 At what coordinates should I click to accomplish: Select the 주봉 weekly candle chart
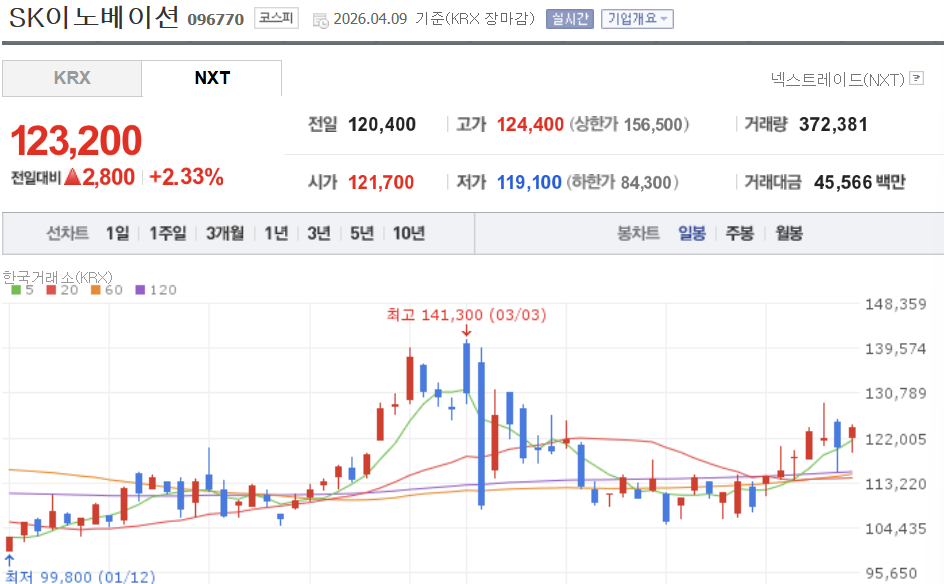click(x=740, y=233)
